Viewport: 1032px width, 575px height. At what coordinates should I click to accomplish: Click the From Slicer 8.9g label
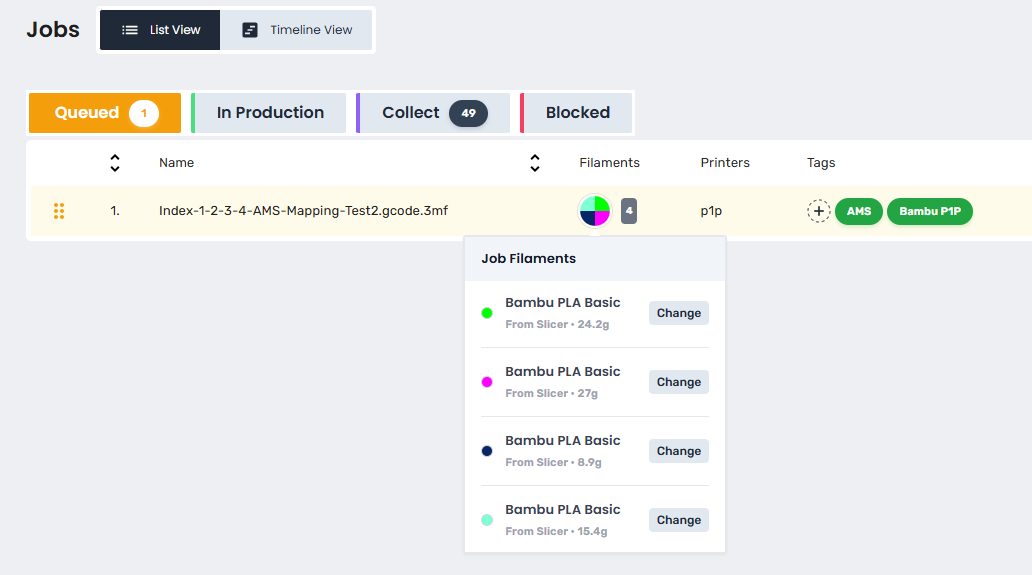[x=554, y=462]
